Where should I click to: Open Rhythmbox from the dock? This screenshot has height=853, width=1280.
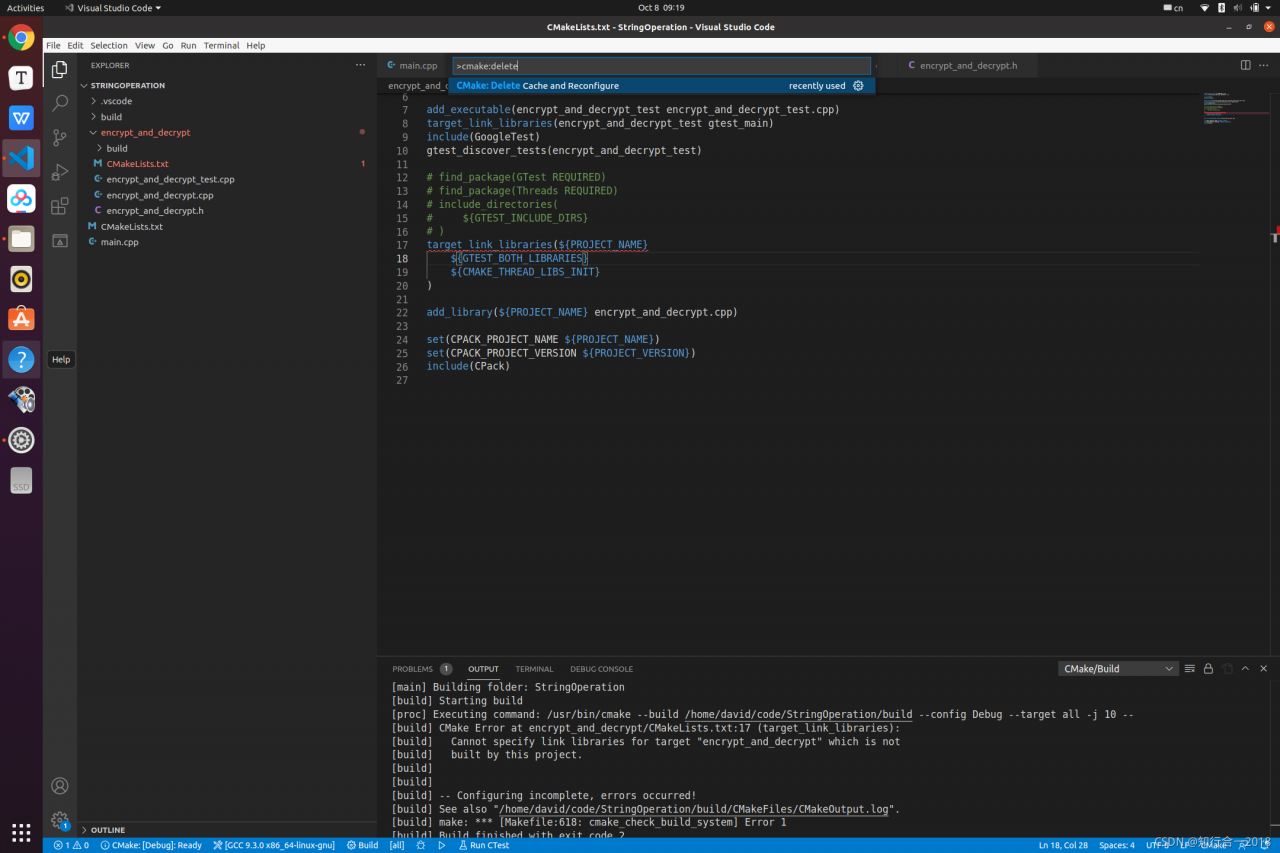21,279
